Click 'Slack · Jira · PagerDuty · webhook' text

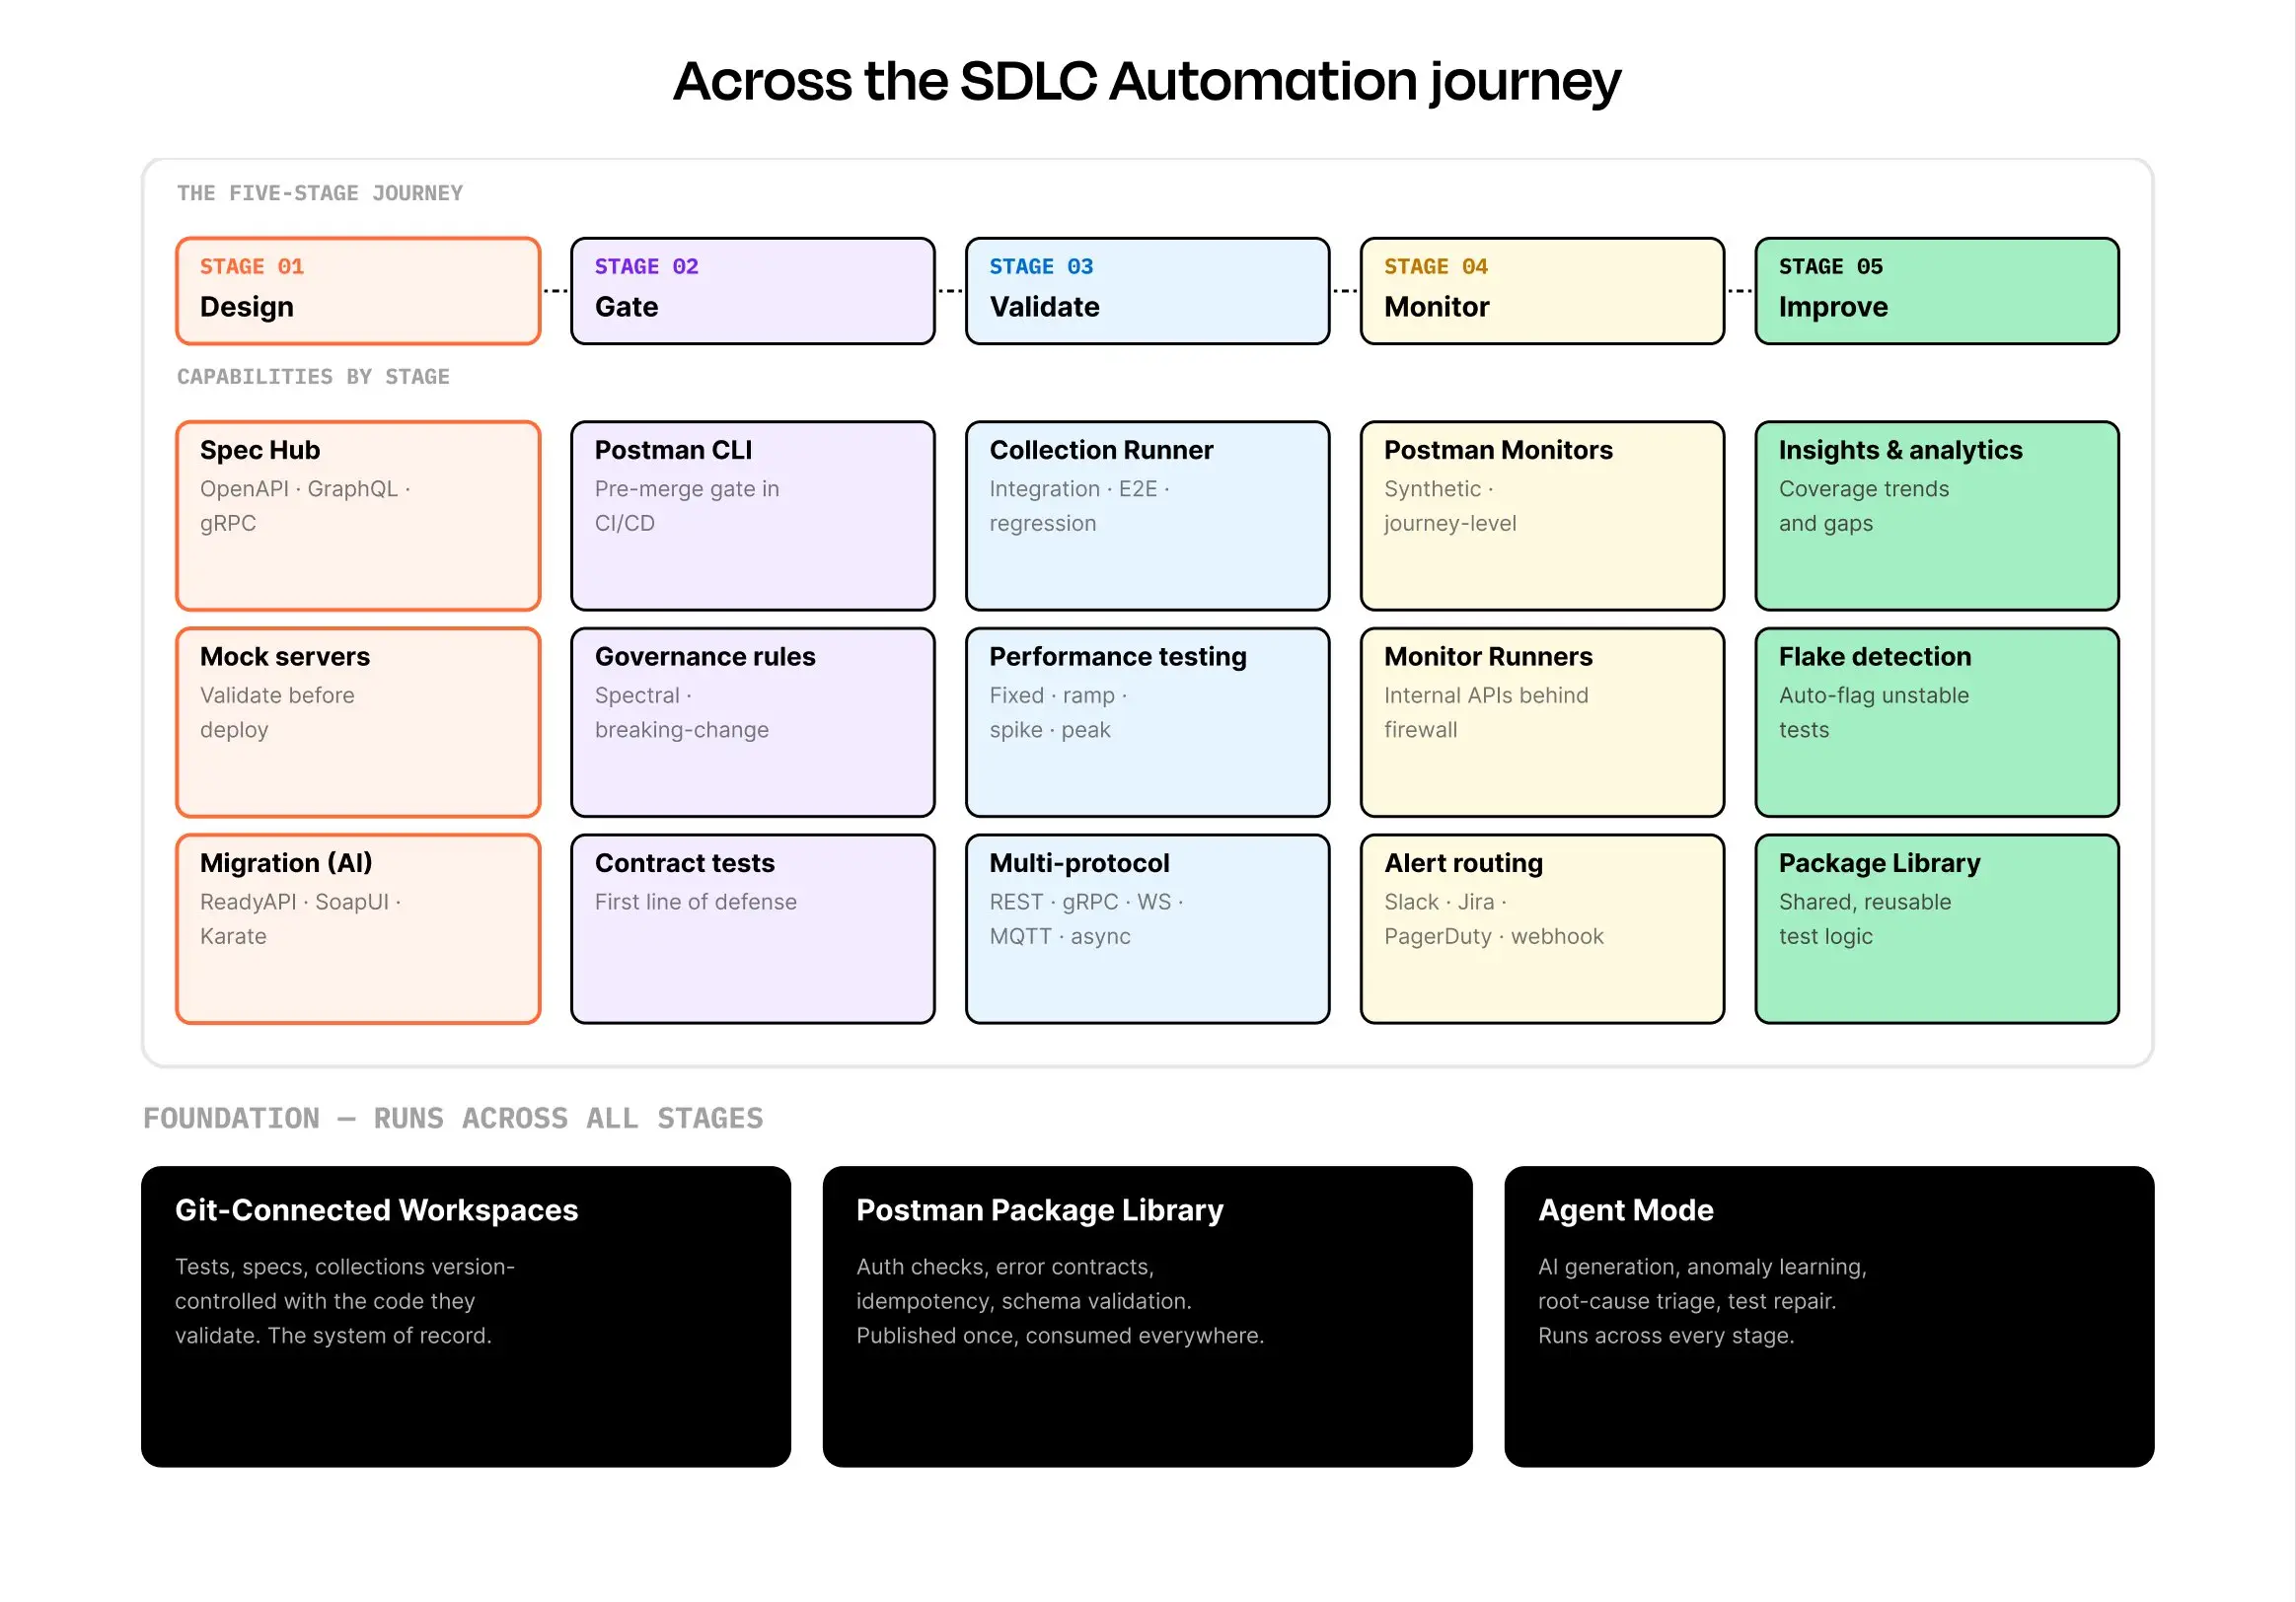coord(1494,919)
